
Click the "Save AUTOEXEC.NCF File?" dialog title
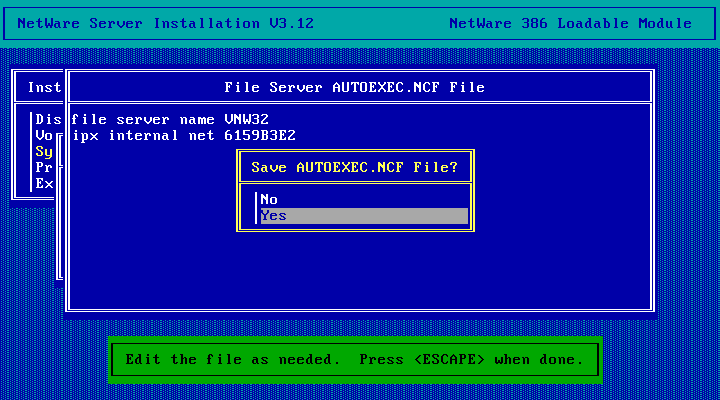click(x=354, y=167)
